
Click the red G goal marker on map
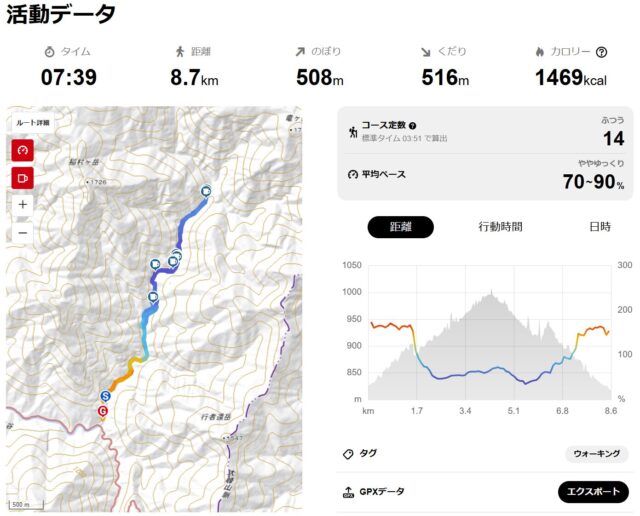click(103, 411)
